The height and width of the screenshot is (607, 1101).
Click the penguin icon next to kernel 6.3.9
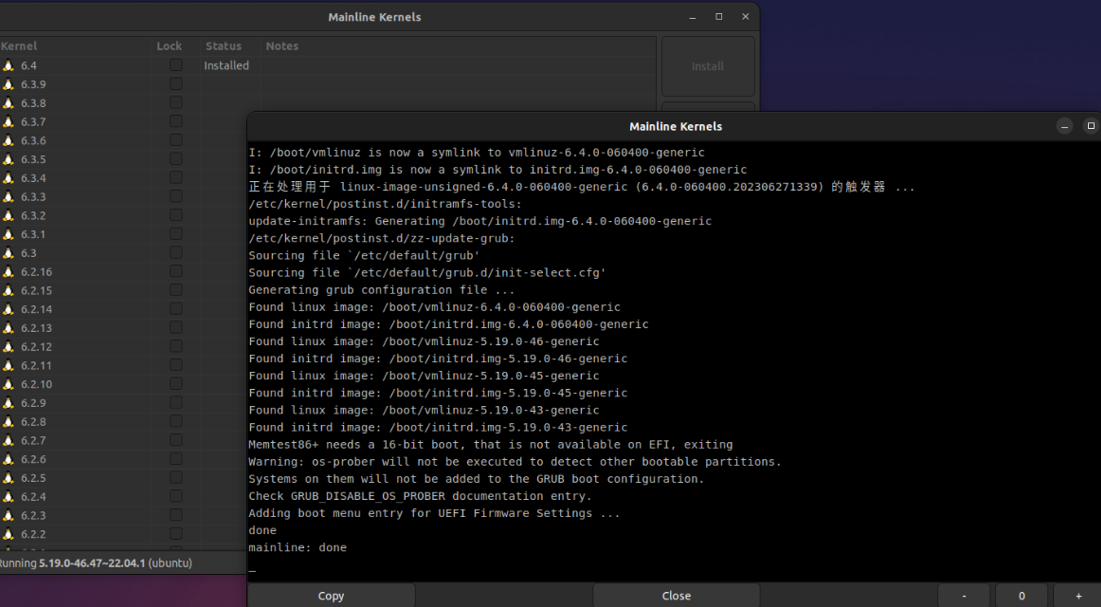8,84
